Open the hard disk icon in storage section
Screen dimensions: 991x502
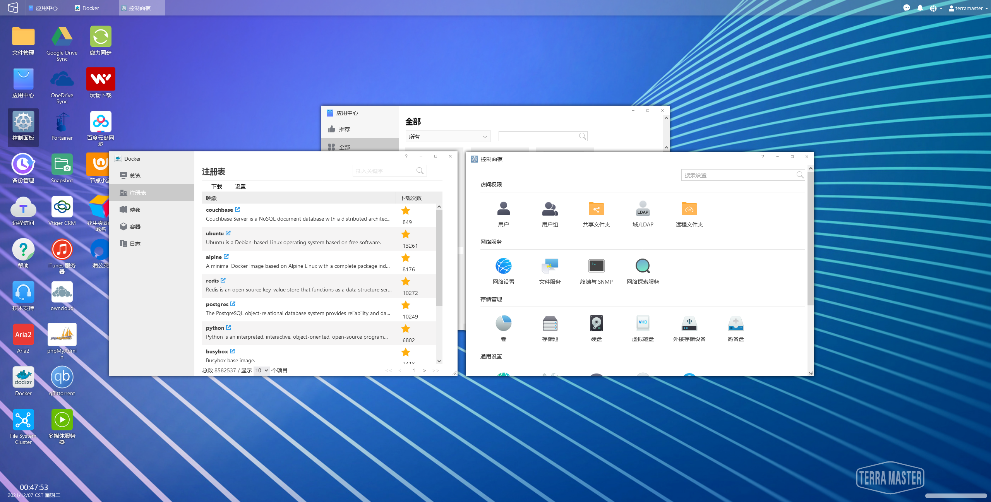click(596, 323)
